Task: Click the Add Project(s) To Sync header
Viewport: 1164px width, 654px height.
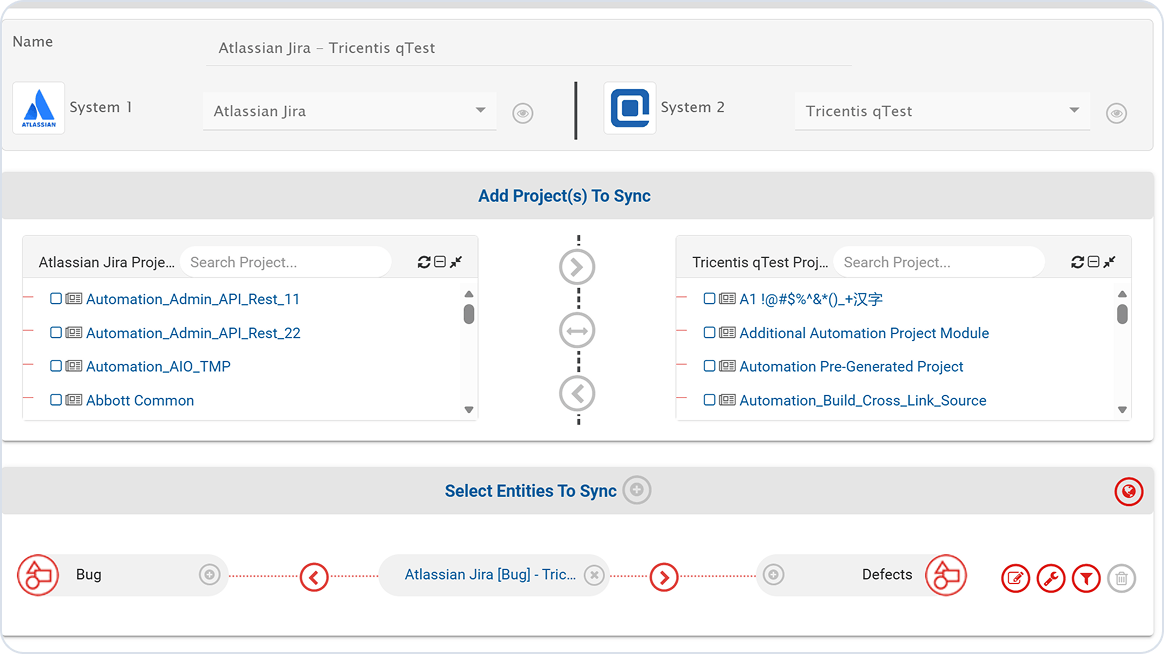Action: pos(564,196)
